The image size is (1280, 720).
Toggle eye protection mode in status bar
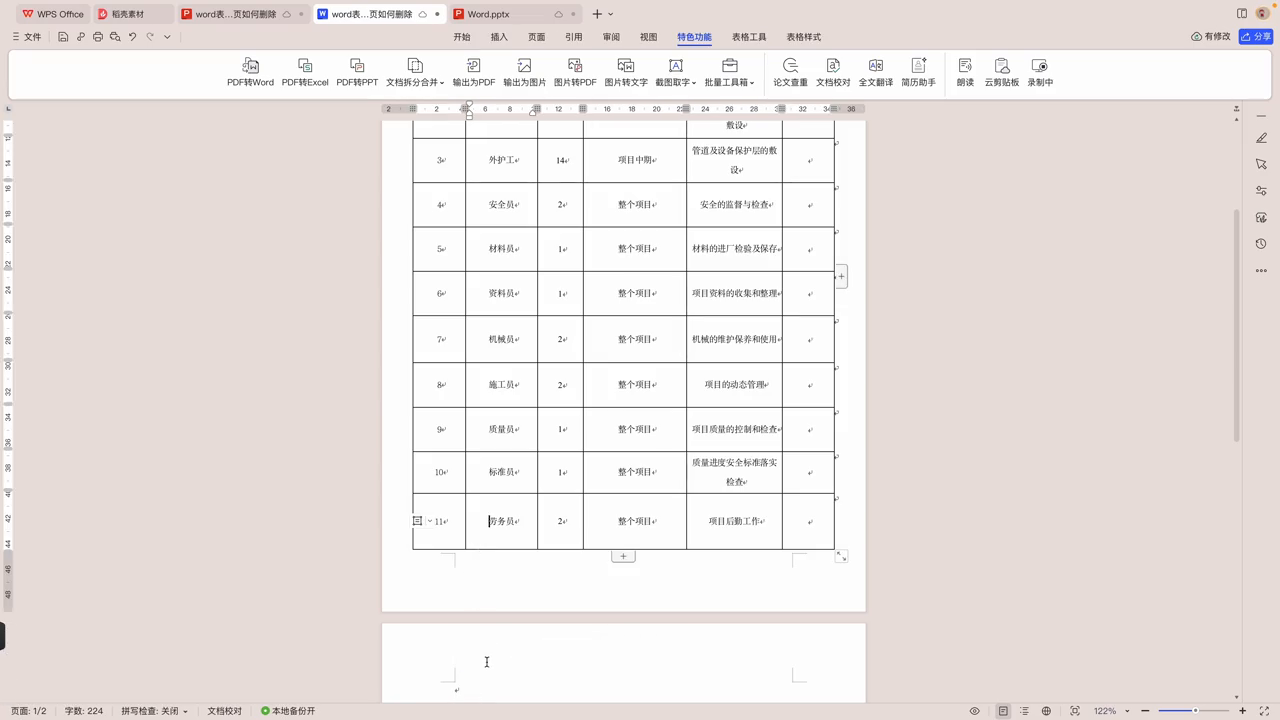click(x=975, y=711)
